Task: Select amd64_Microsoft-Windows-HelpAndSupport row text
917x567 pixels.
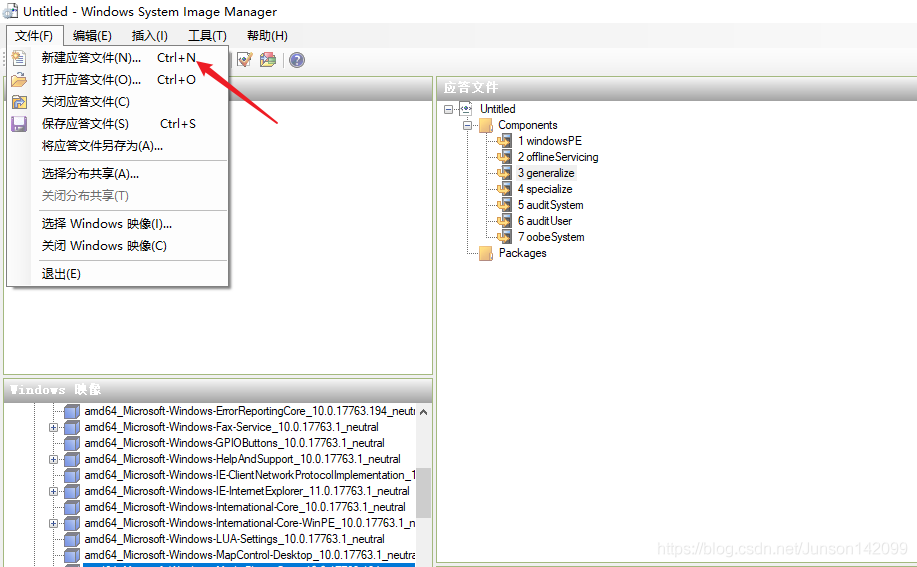Action: coord(242,459)
